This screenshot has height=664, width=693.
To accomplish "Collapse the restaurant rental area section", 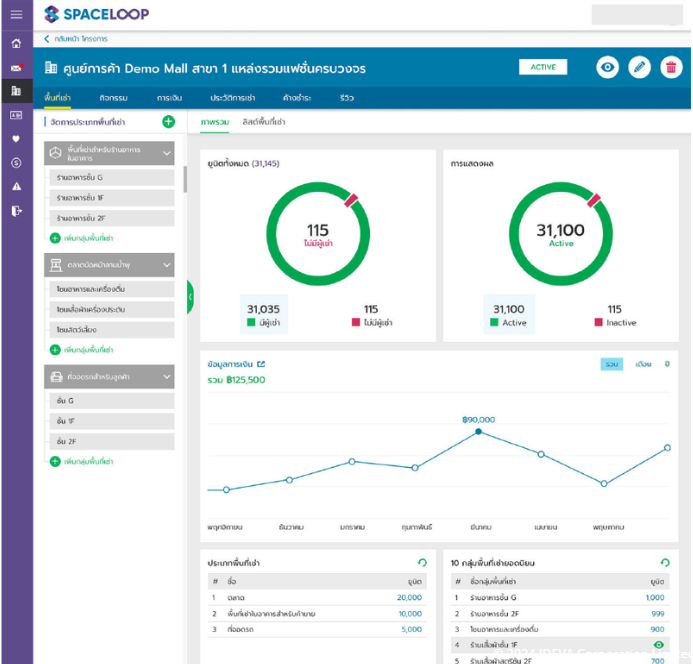I will 167,153.
